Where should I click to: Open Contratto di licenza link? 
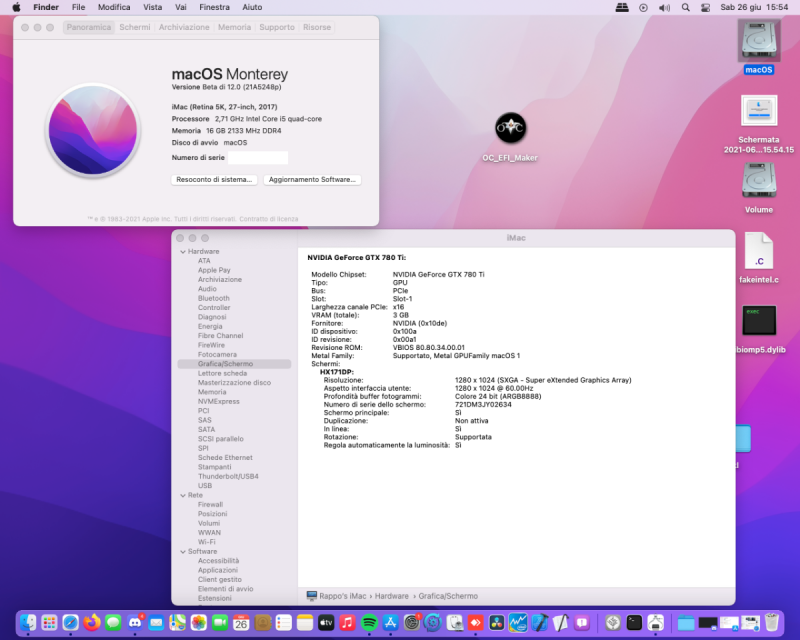[x=269, y=219]
